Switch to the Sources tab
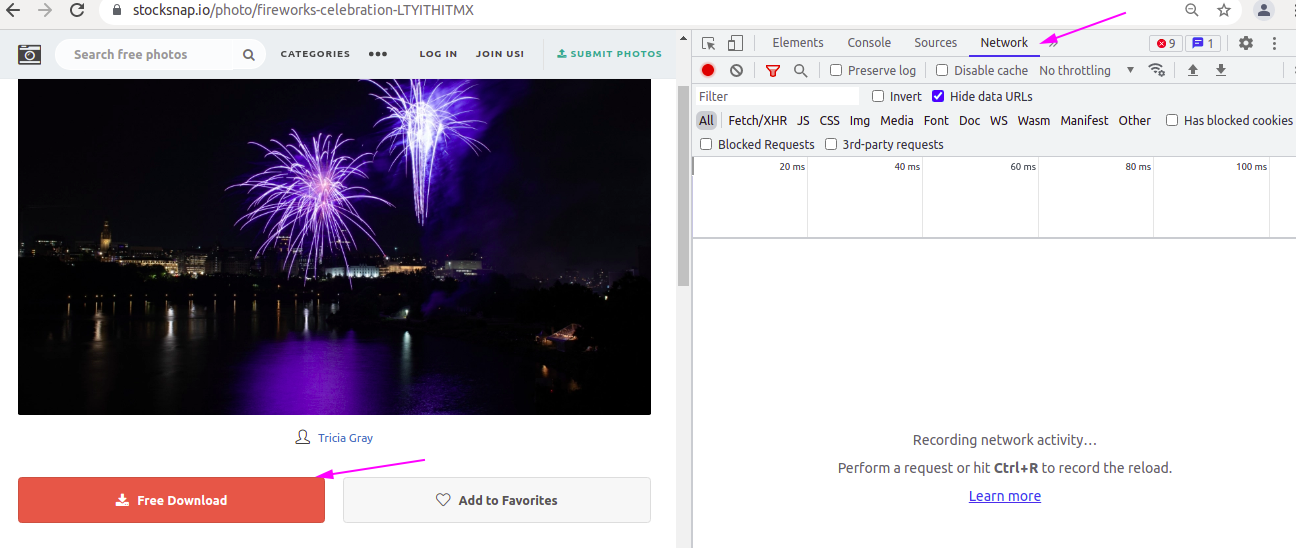The width and height of the screenshot is (1296, 548). (936, 43)
